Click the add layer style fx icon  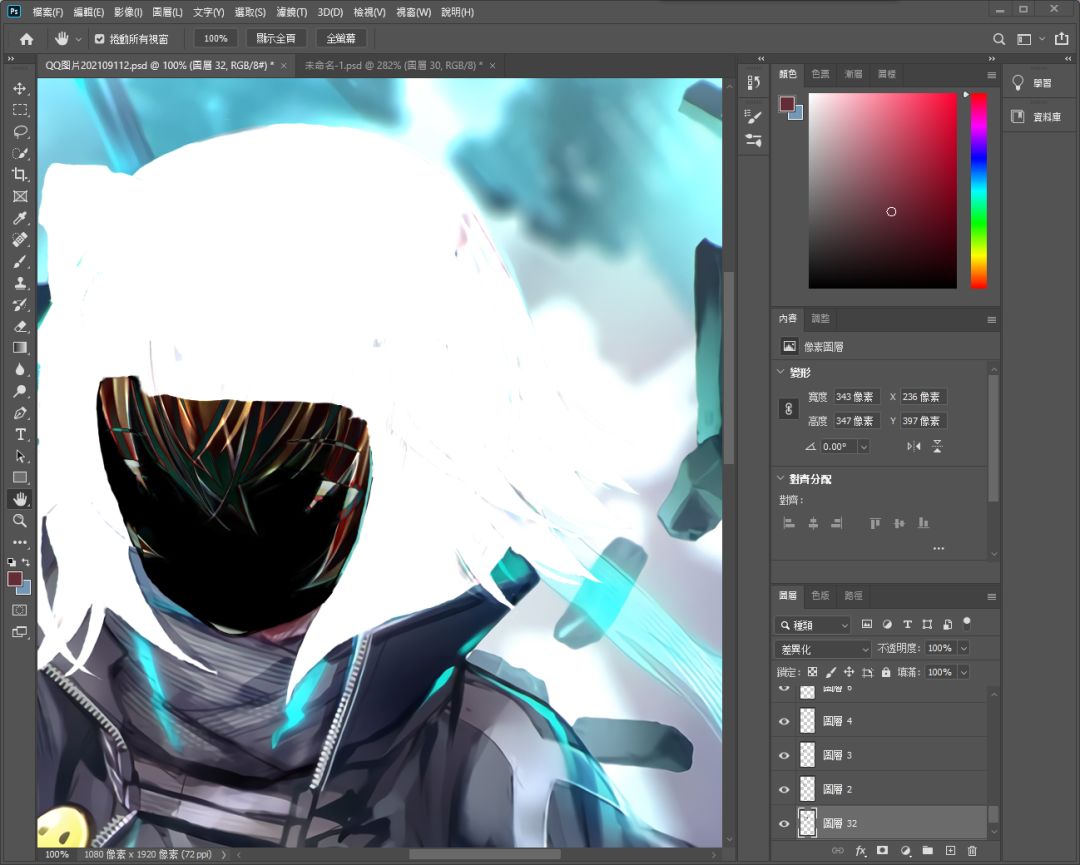[x=860, y=851]
